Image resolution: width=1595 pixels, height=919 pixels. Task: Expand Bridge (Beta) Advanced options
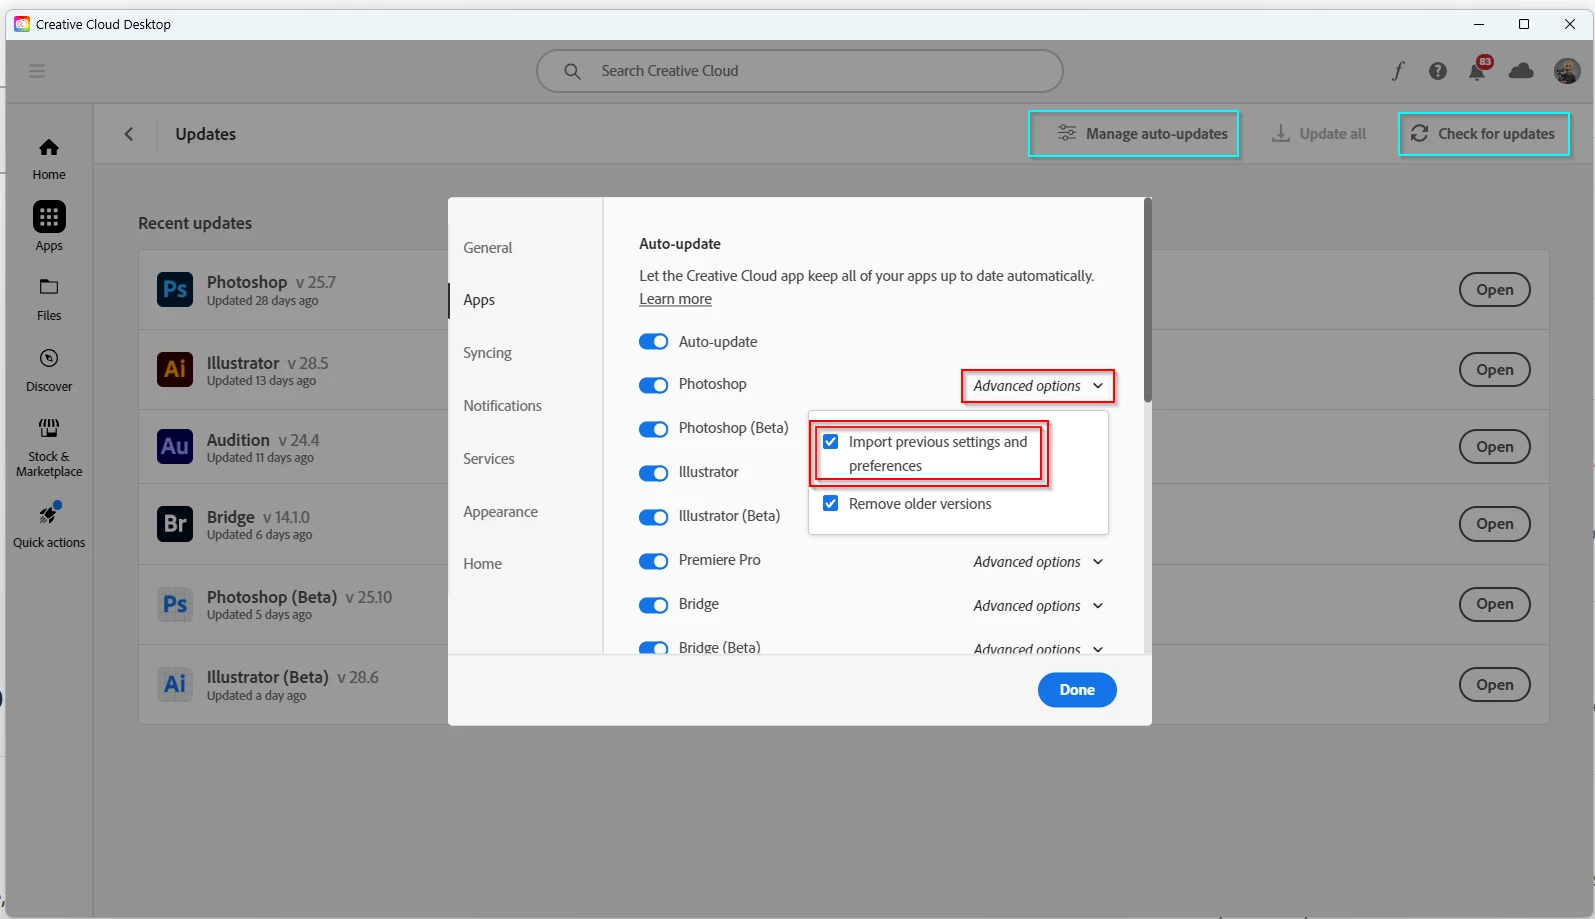tap(1038, 648)
